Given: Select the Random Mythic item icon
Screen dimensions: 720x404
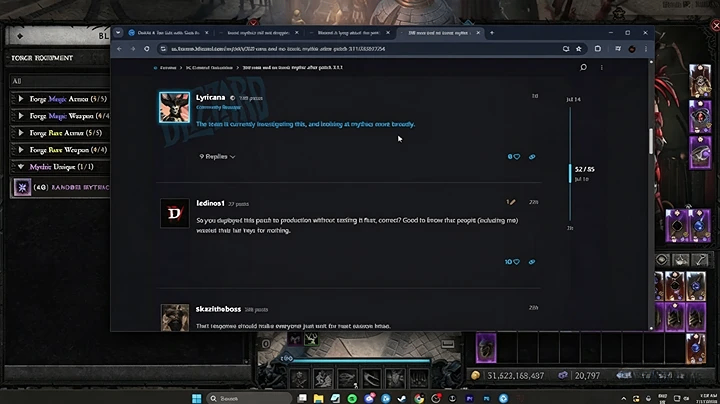Looking at the screenshot, I should (22, 187).
